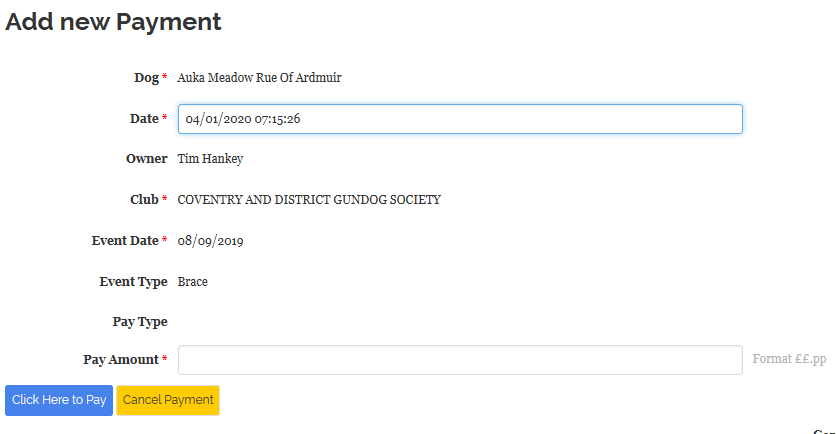Click the Format ££.pp hint text
The image size is (836, 434).
[x=789, y=359]
